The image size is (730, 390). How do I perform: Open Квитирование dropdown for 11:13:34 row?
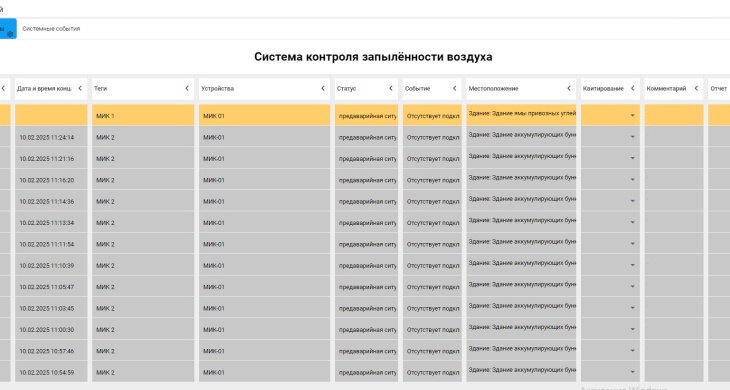pyautogui.click(x=633, y=222)
